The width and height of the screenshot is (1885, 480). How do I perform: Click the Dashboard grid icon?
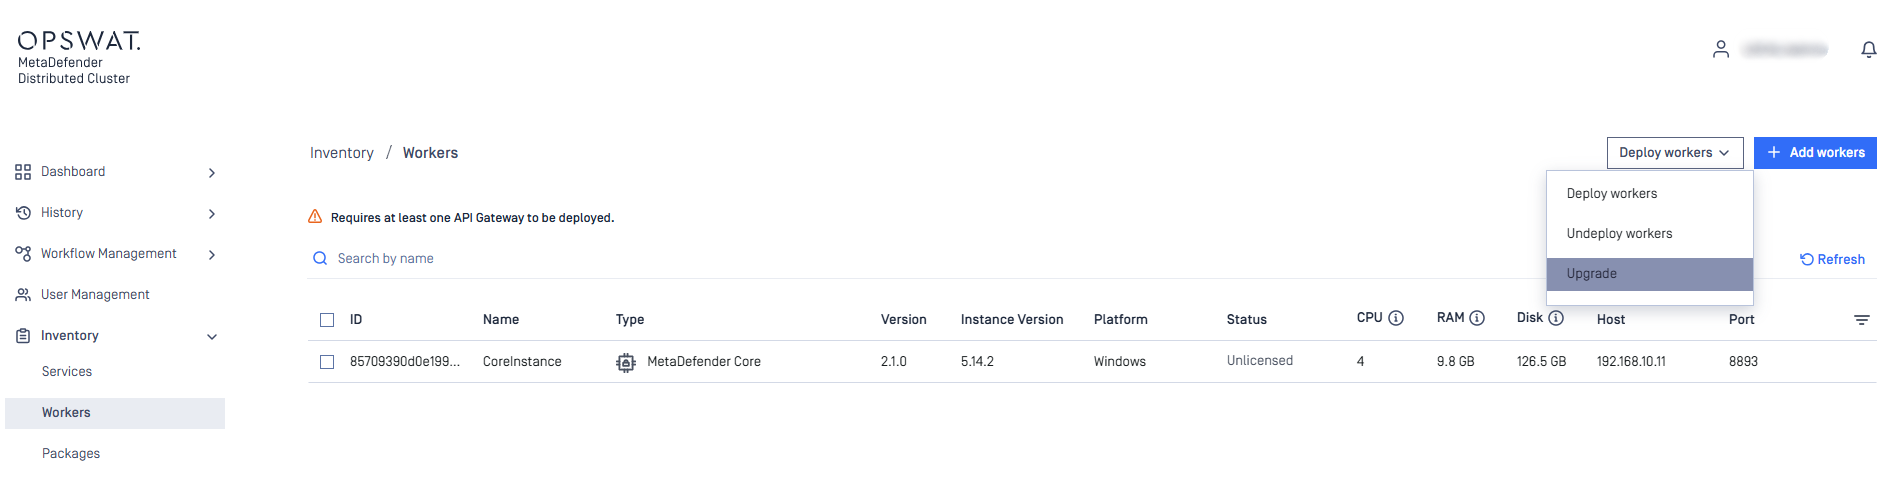23,172
